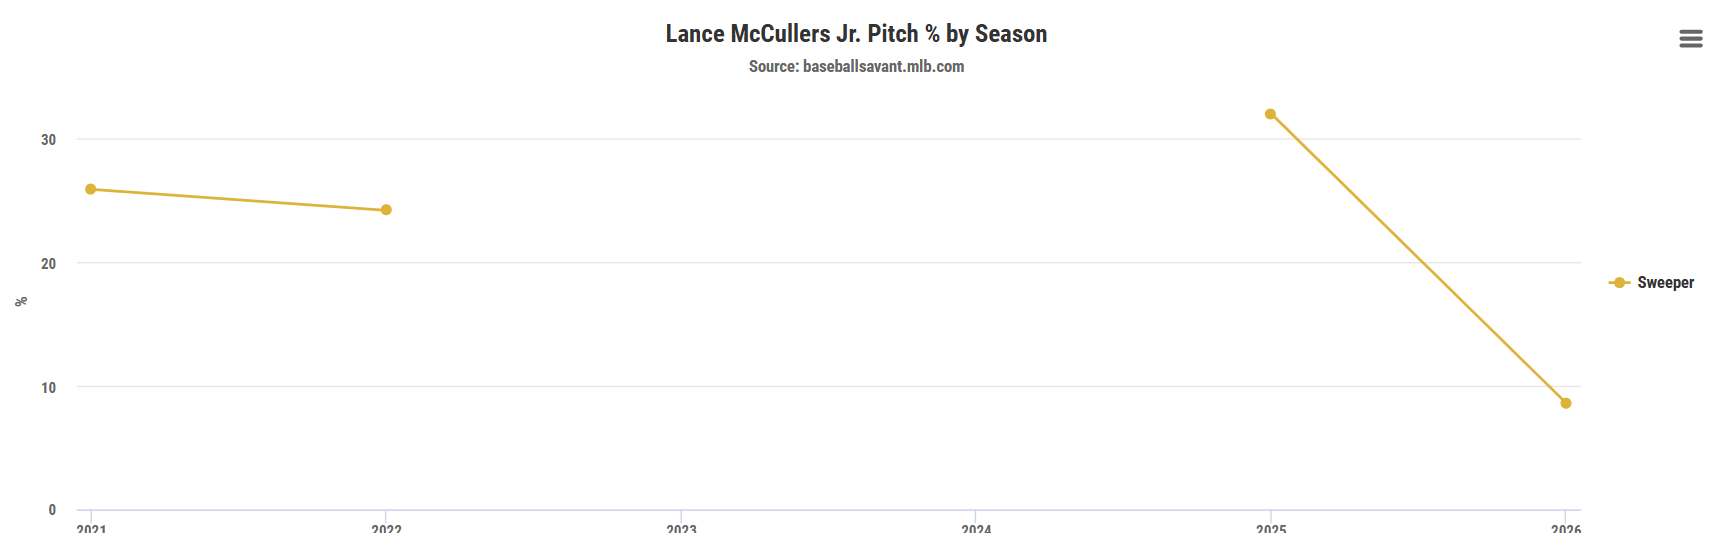This screenshot has width=1729, height=533.
Task: Select the 2021 Sweeper data point
Action: 91,189
